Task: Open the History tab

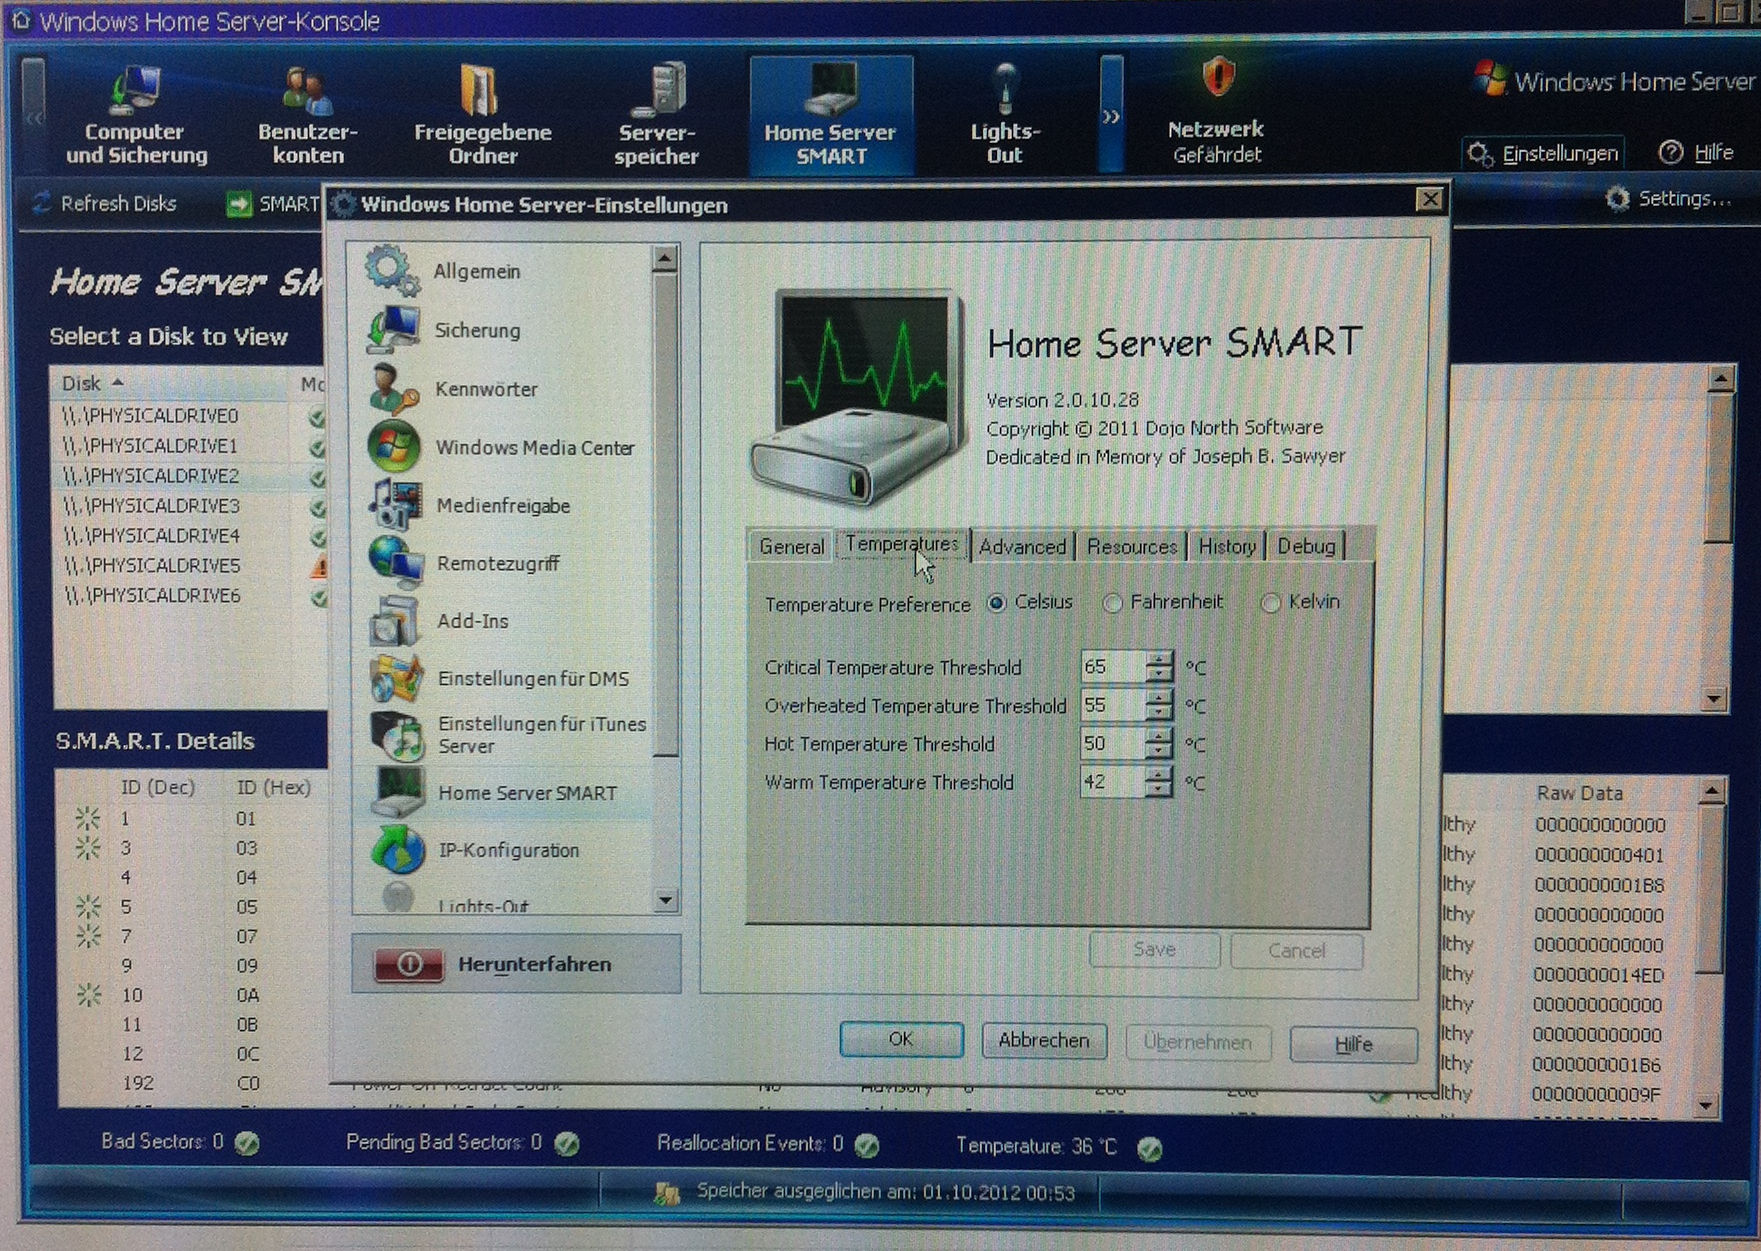Action: (x=1226, y=547)
